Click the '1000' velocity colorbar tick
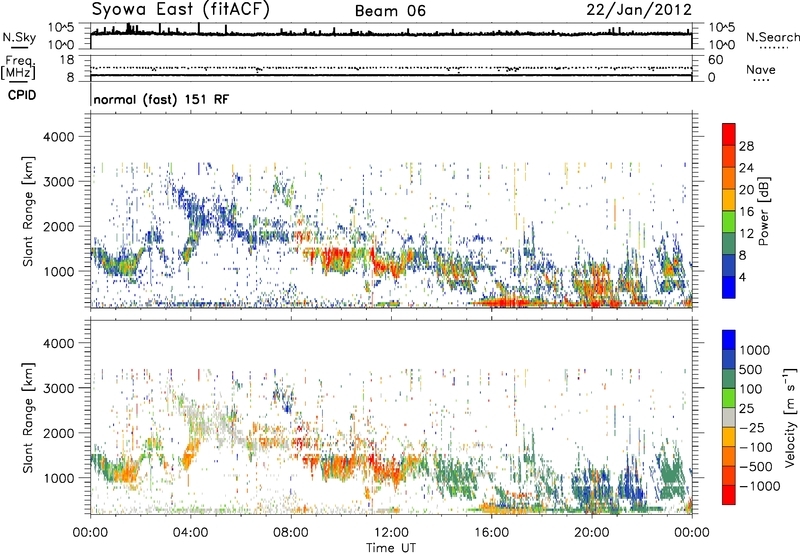This screenshot has width=800, height=554. (755, 350)
